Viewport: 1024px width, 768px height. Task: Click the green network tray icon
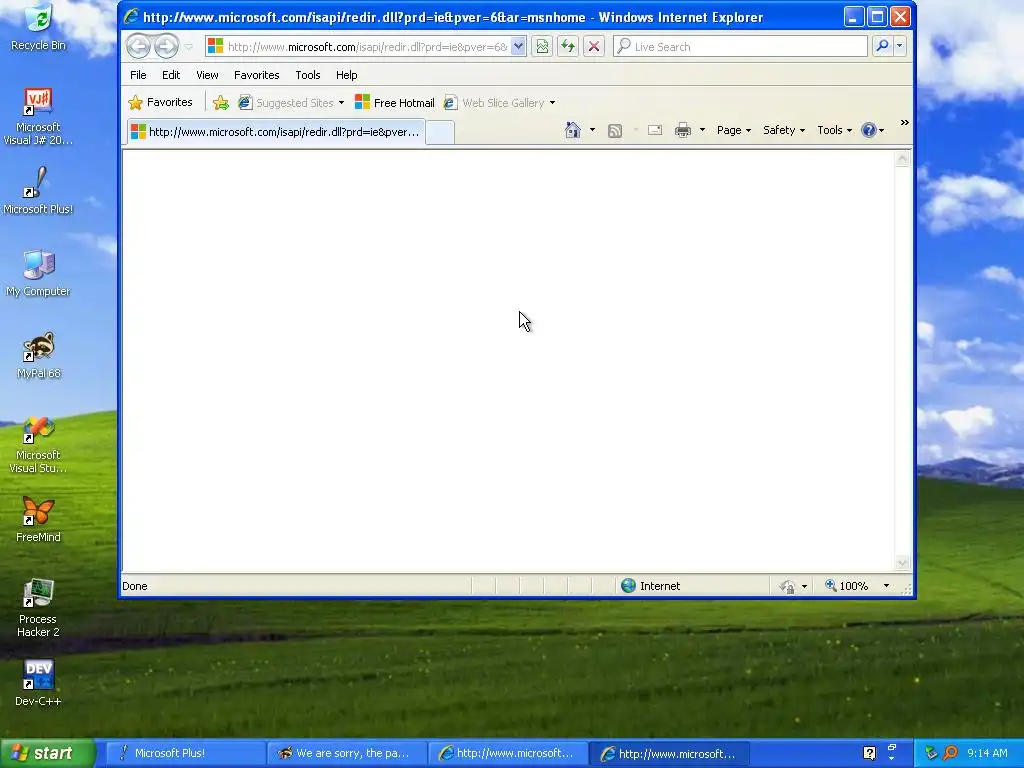931,753
